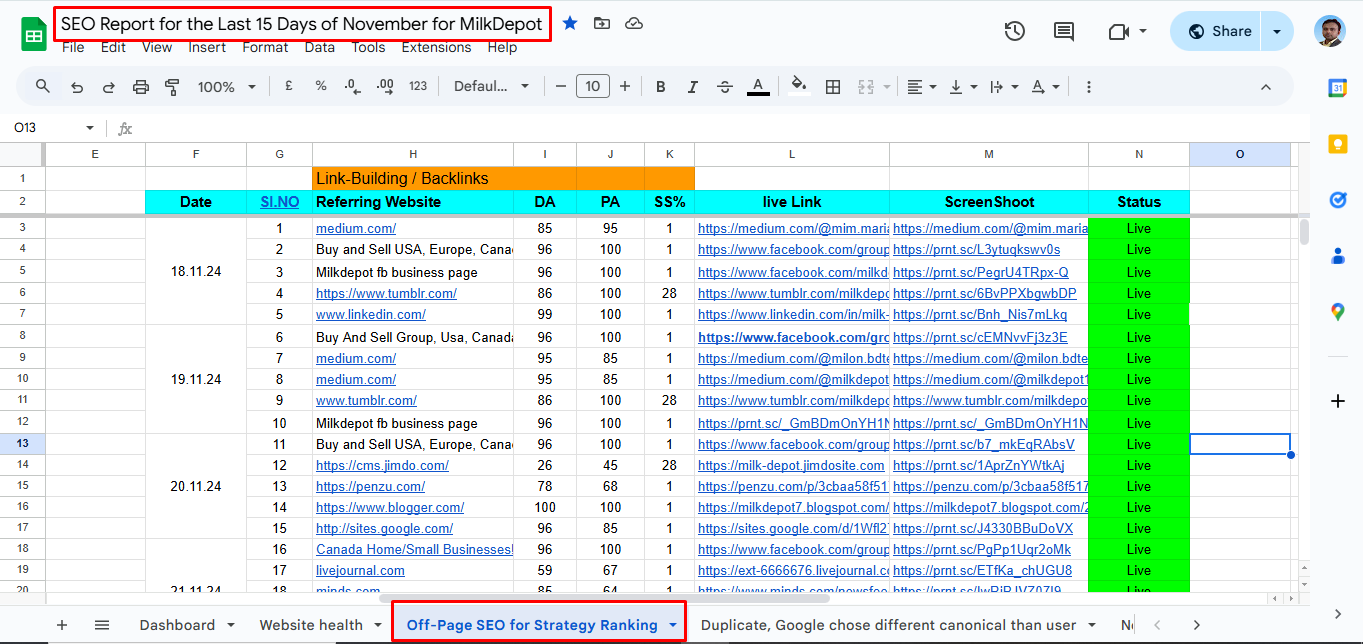Check cloud document status icon
This screenshot has width=1363, height=644.
(634, 23)
